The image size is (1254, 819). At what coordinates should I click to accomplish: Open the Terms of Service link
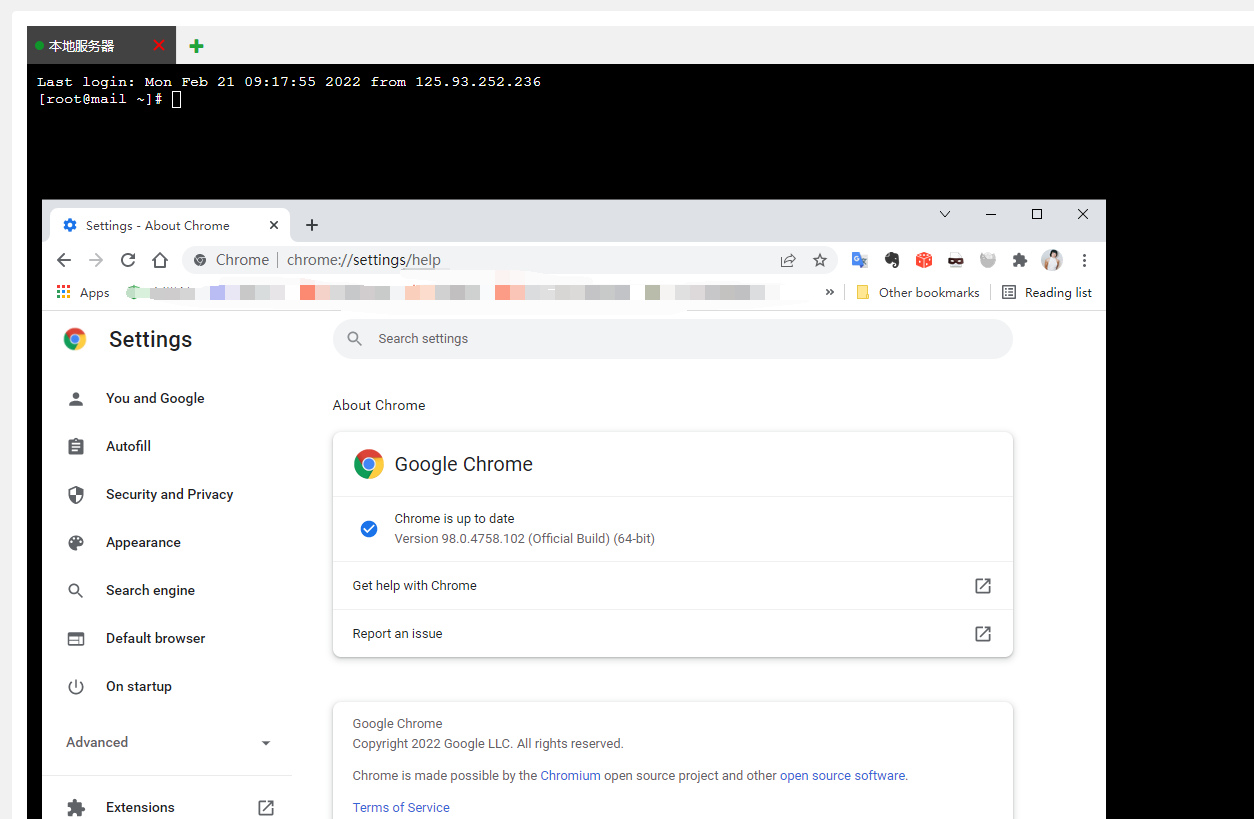point(401,807)
